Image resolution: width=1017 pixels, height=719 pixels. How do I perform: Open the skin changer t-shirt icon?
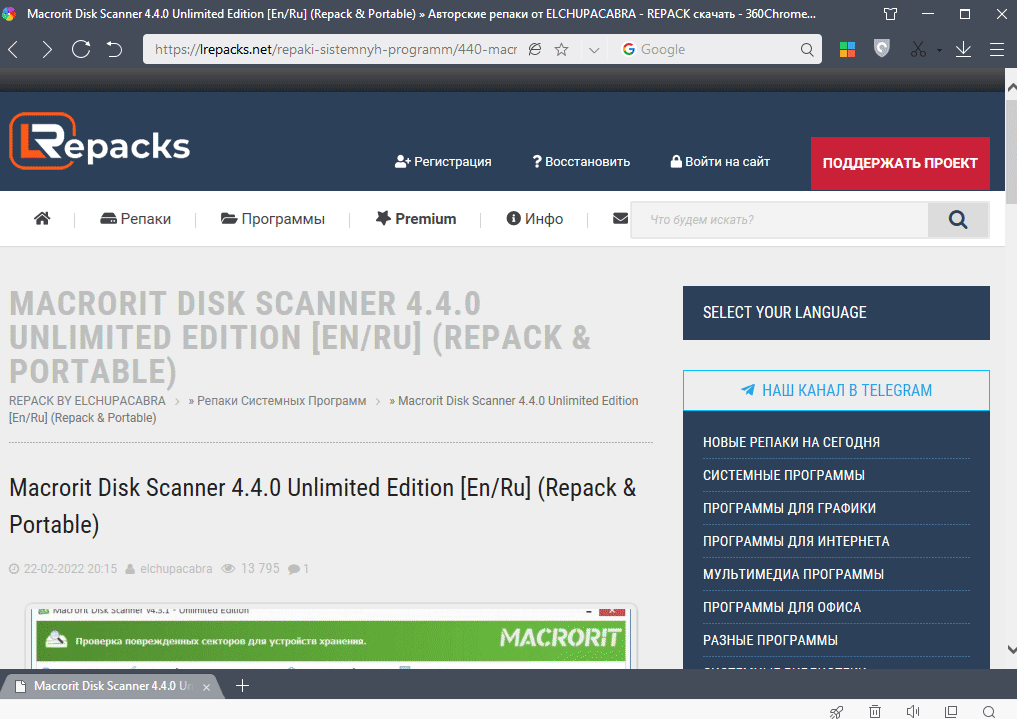click(x=891, y=14)
